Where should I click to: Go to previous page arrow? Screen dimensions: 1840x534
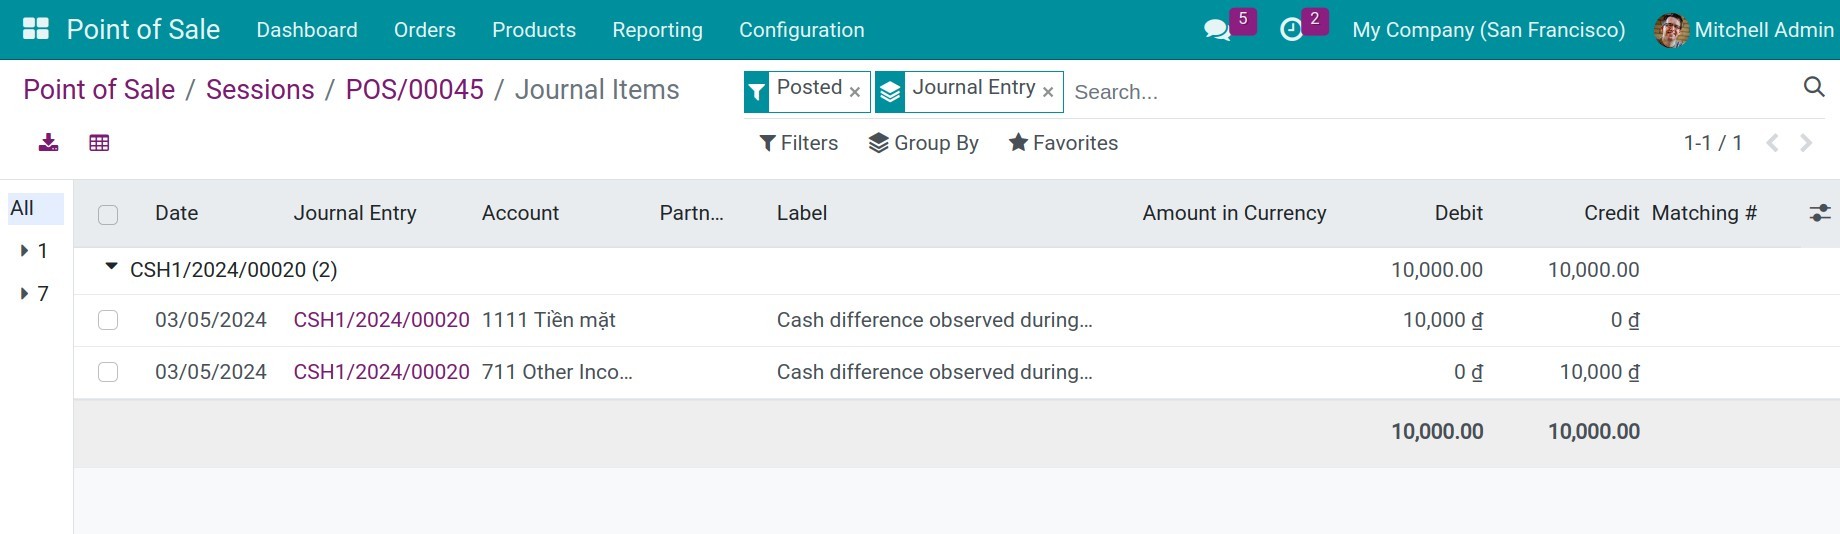coord(1773,143)
